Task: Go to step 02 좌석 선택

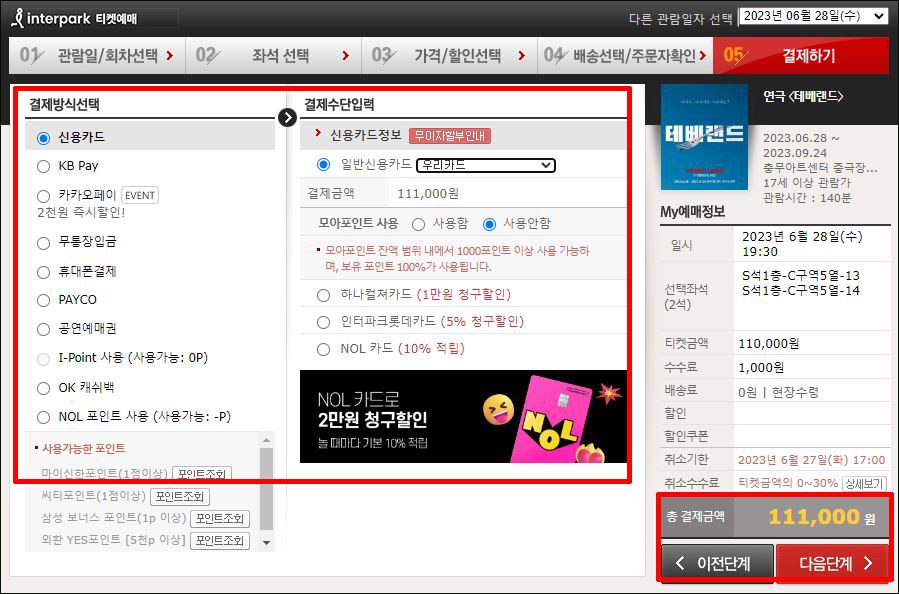Action: click(x=273, y=56)
